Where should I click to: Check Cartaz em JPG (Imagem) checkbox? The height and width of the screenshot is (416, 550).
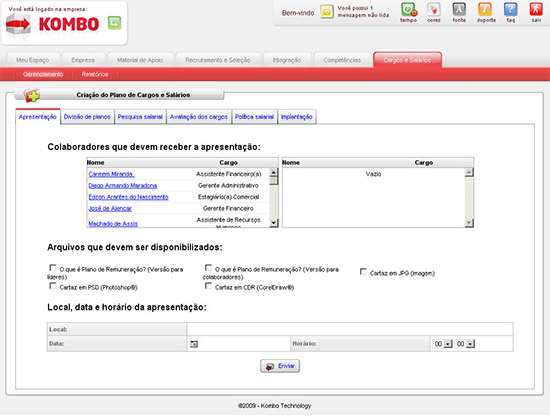click(363, 272)
